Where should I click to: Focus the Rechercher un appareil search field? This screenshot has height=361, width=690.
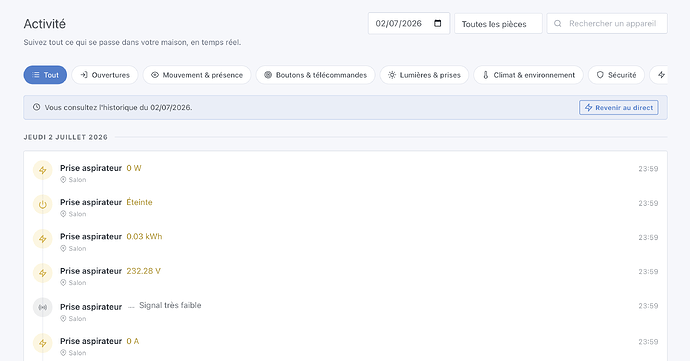coord(607,23)
